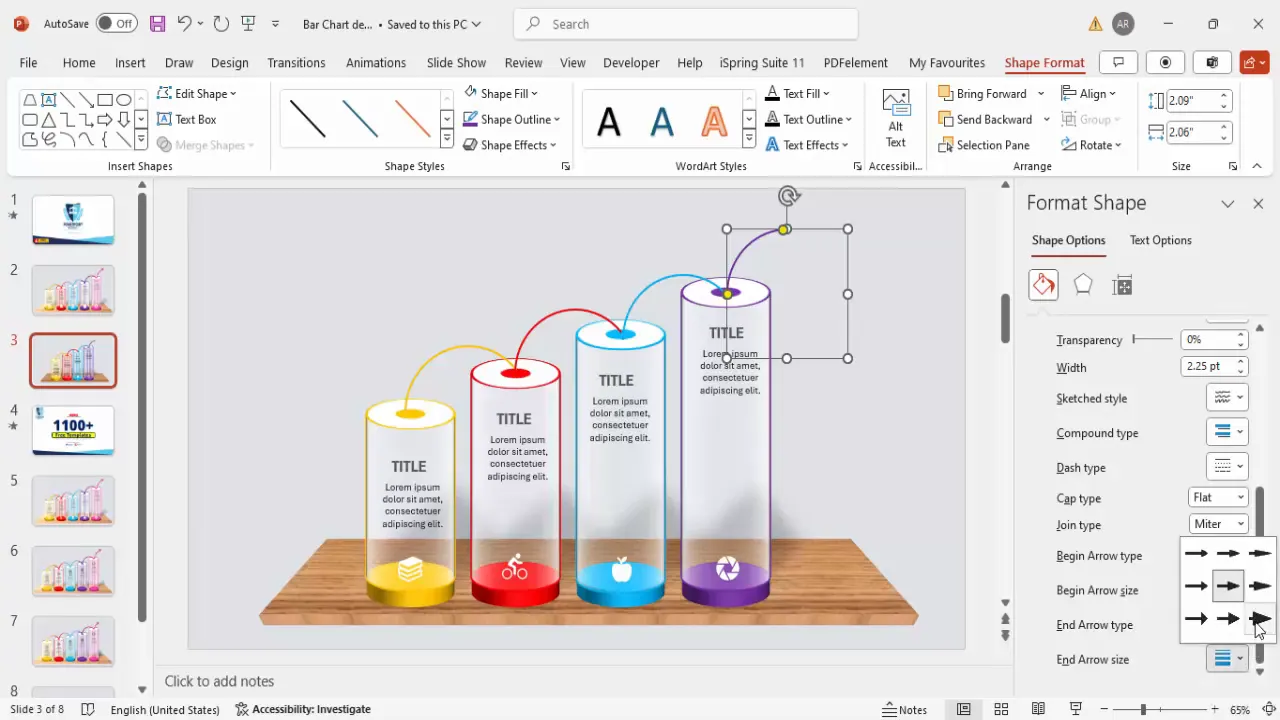The image size is (1280, 720).
Task: Open the Shape Effects dropdown
Action: pyautogui.click(x=510, y=145)
